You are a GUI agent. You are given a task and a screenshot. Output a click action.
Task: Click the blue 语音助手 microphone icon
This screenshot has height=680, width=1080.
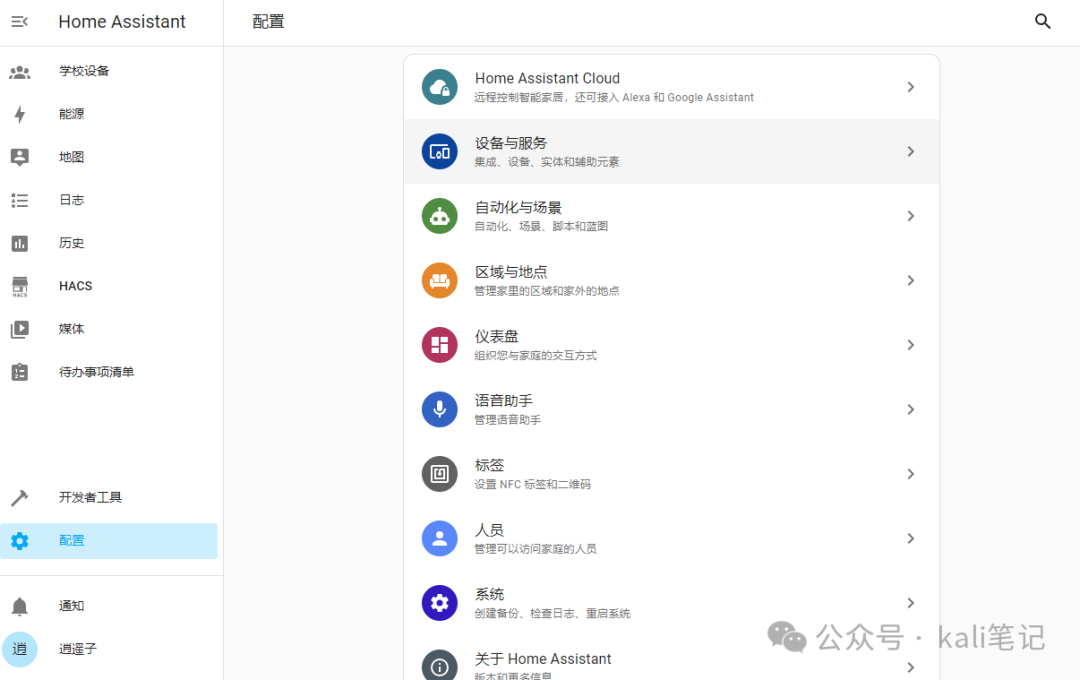pyautogui.click(x=439, y=409)
